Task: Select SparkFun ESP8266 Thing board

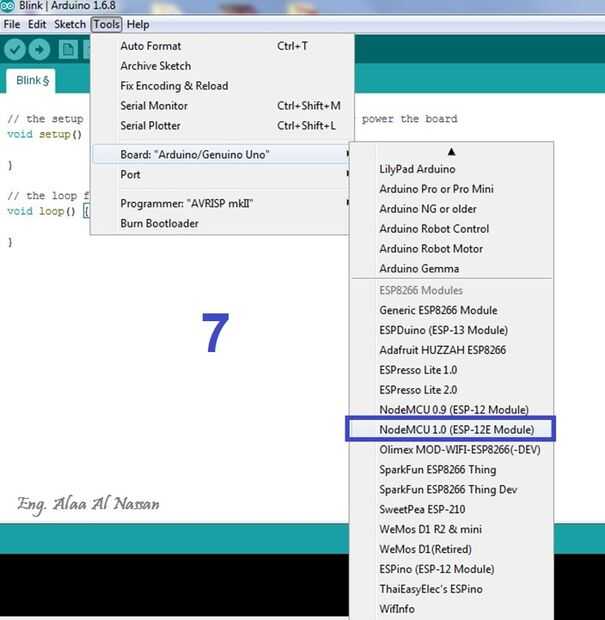Action: (x=452, y=470)
